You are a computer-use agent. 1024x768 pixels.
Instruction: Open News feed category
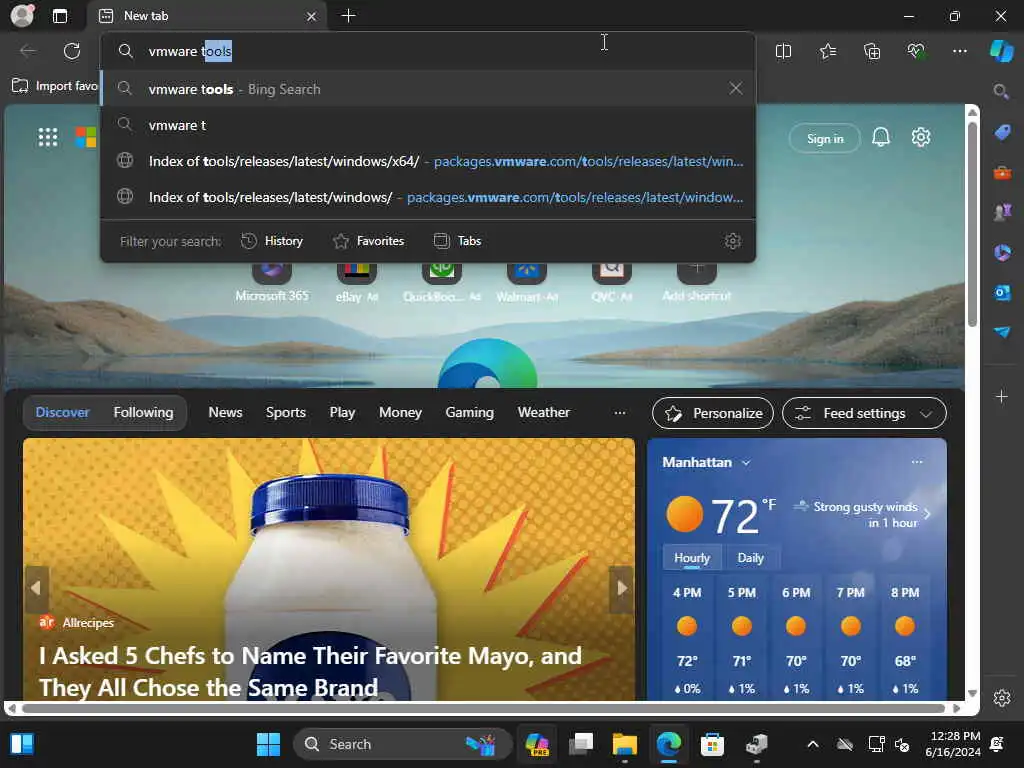[x=225, y=412]
